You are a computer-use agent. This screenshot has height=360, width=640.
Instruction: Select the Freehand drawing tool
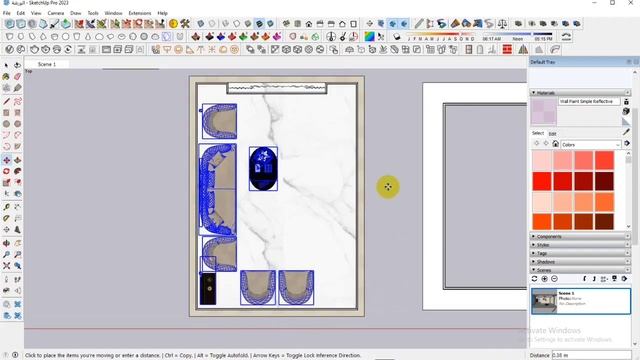pyautogui.click(x=17, y=101)
